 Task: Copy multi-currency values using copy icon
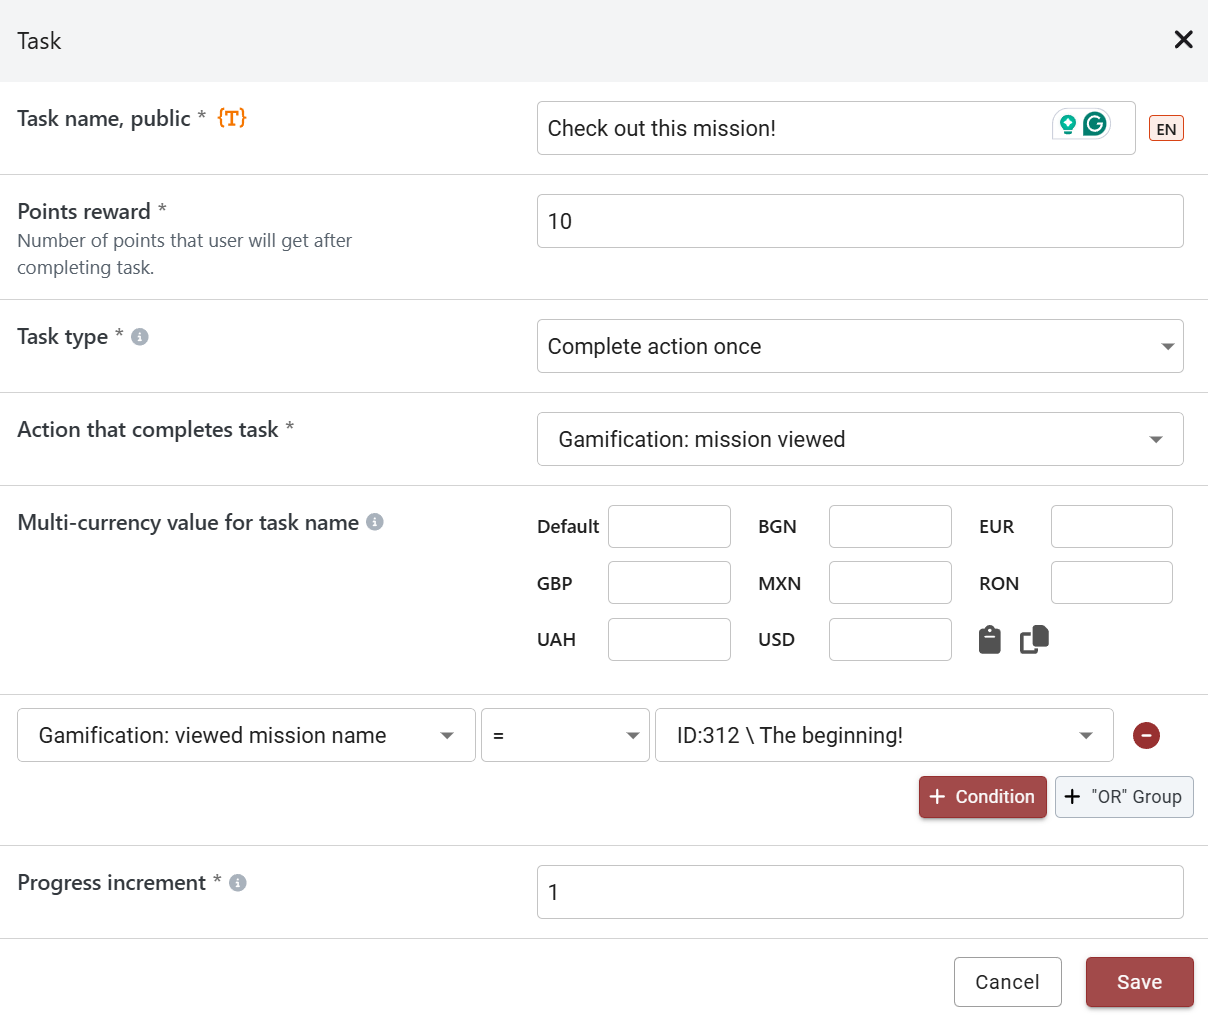(1034, 639)
